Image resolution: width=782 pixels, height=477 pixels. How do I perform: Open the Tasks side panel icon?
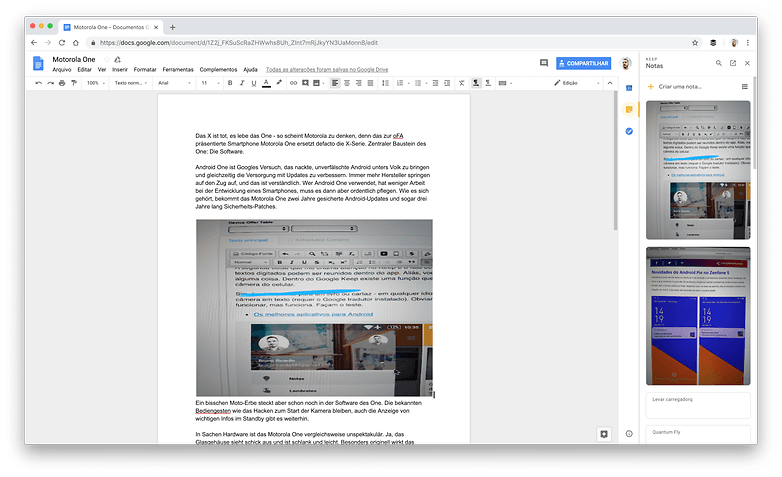click(629, 131)
